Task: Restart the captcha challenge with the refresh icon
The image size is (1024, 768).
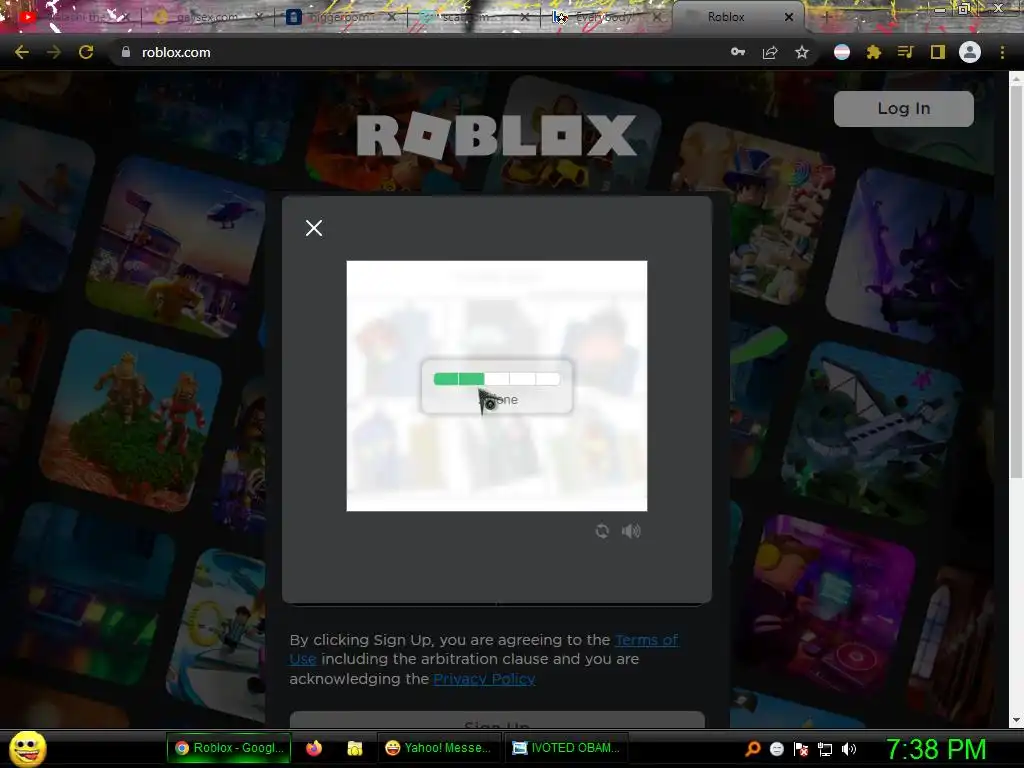Action: click(x=602, y=531)
